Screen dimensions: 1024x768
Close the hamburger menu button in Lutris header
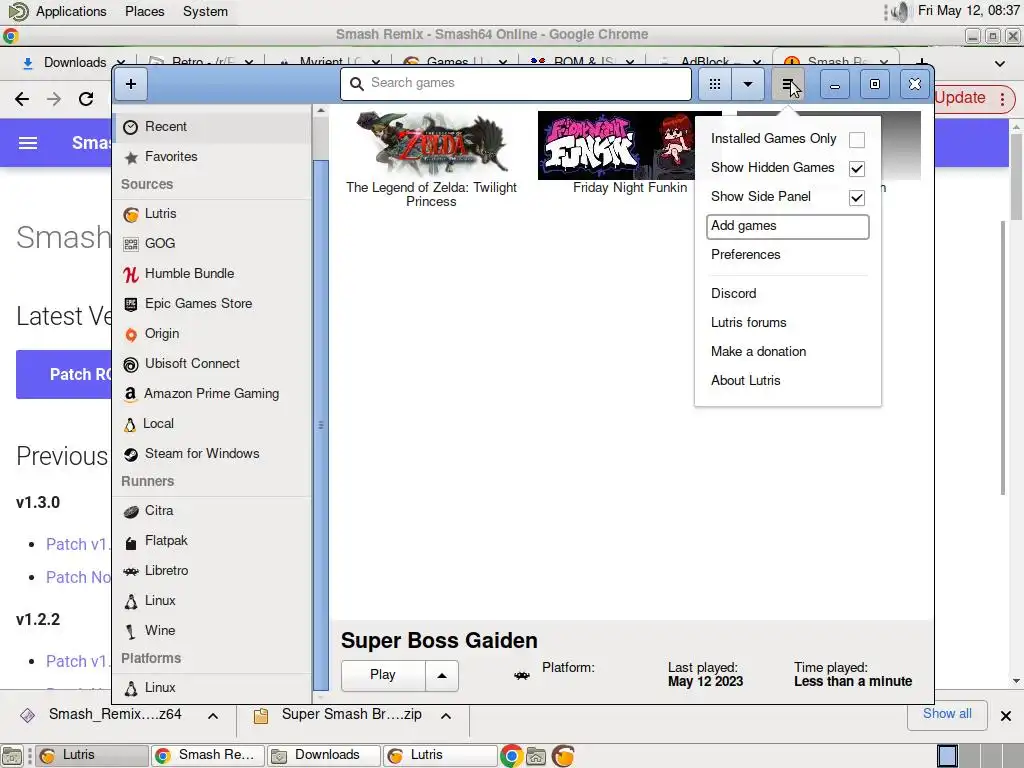(x=788, y=84)
